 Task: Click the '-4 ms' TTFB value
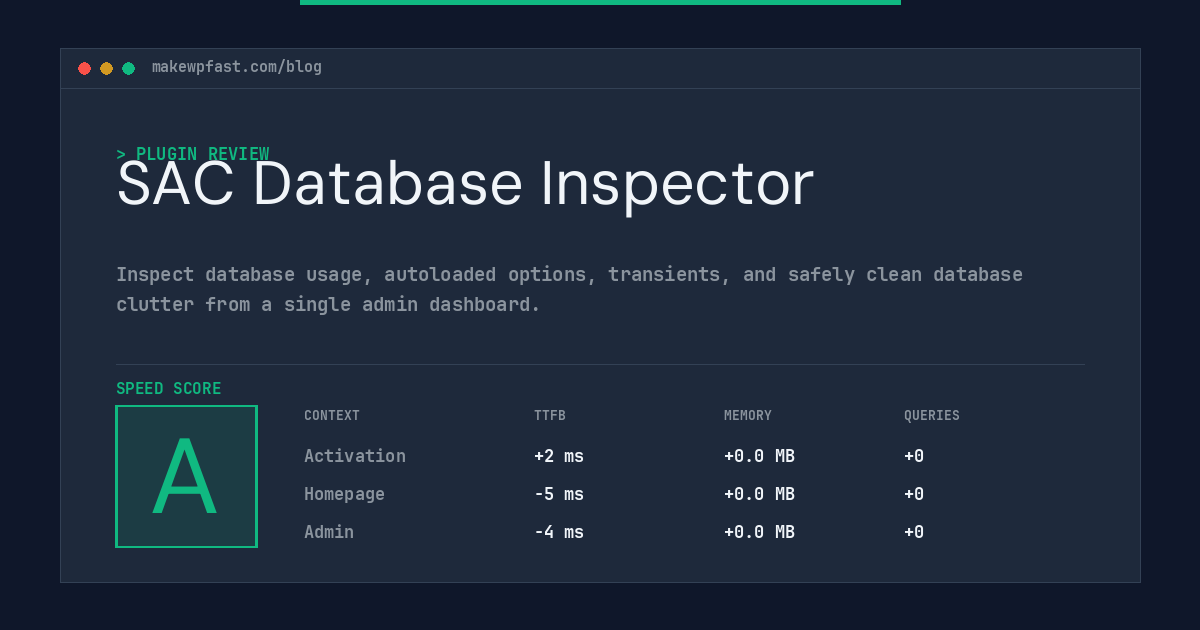coord(559,532)
